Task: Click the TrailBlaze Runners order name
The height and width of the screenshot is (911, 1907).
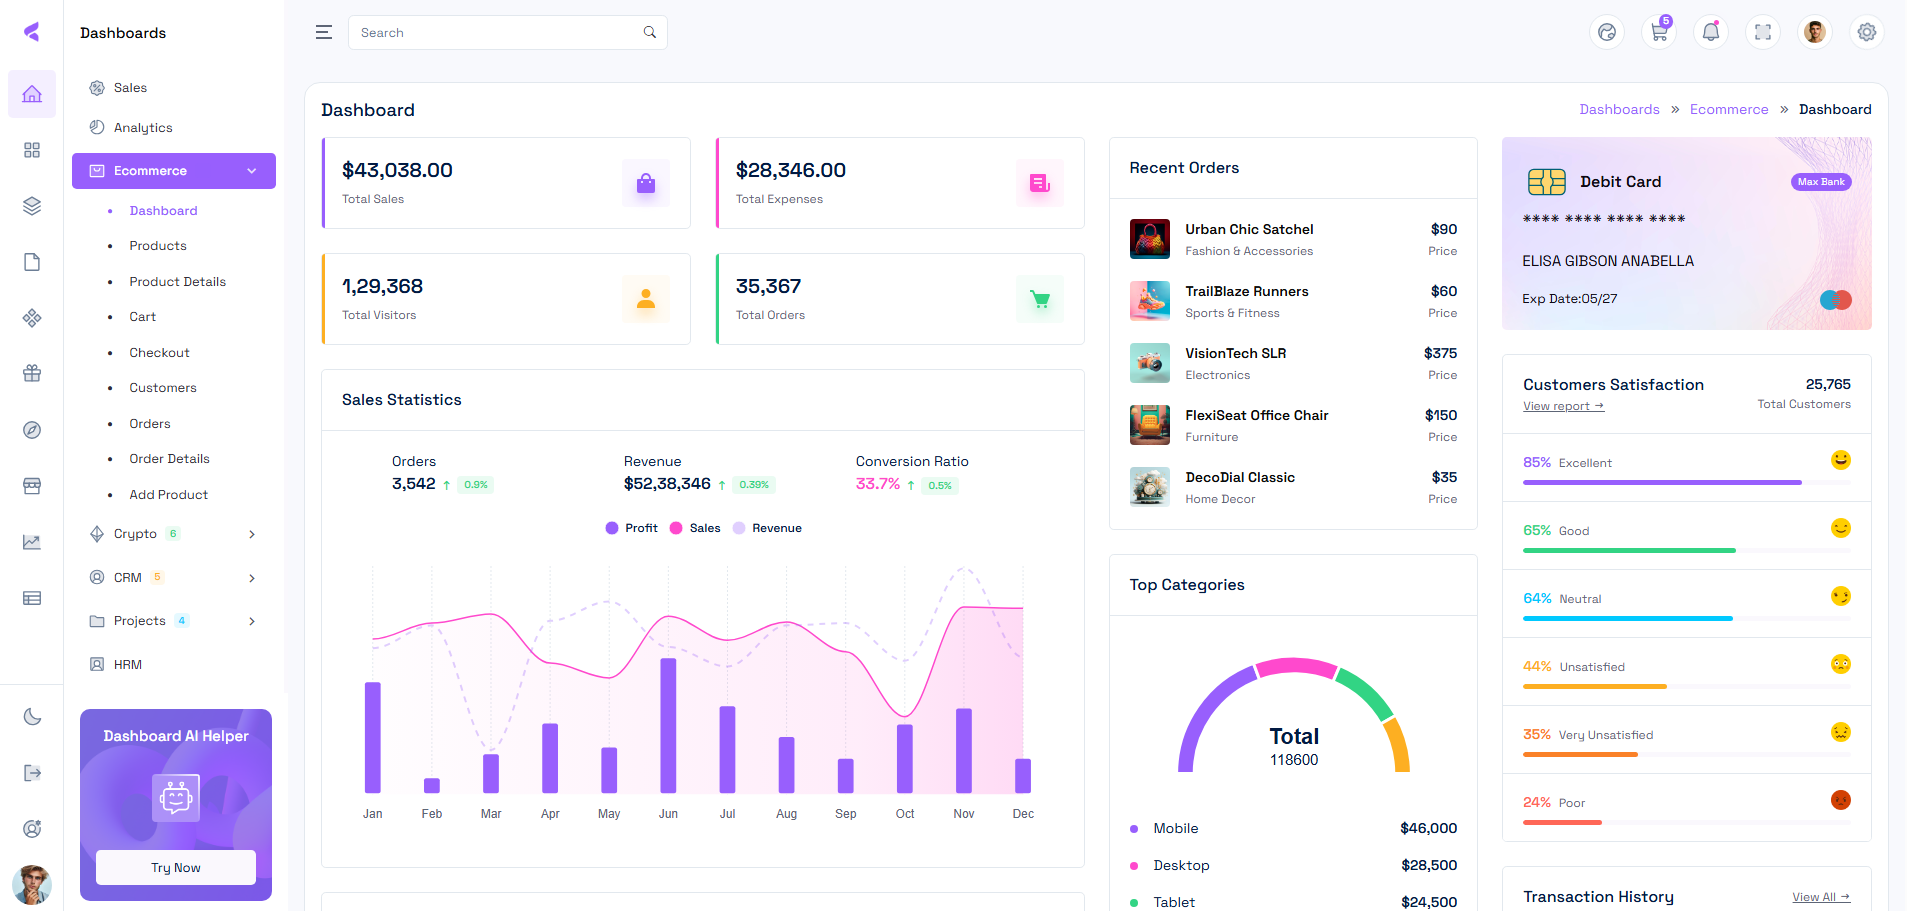Action: click(x=1246, y=292)
